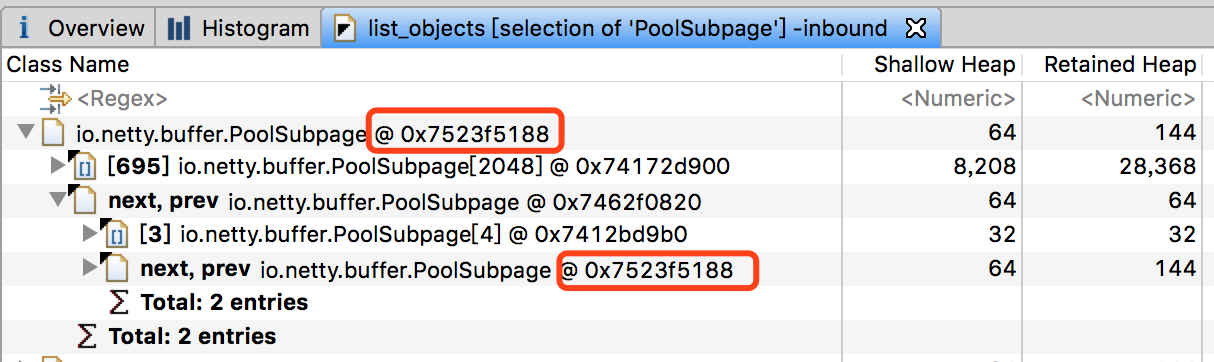The image size is (1214, 362).
Task: Expand the [695] PoolSubpage[2048] array node
Action: tap(57, 166)
